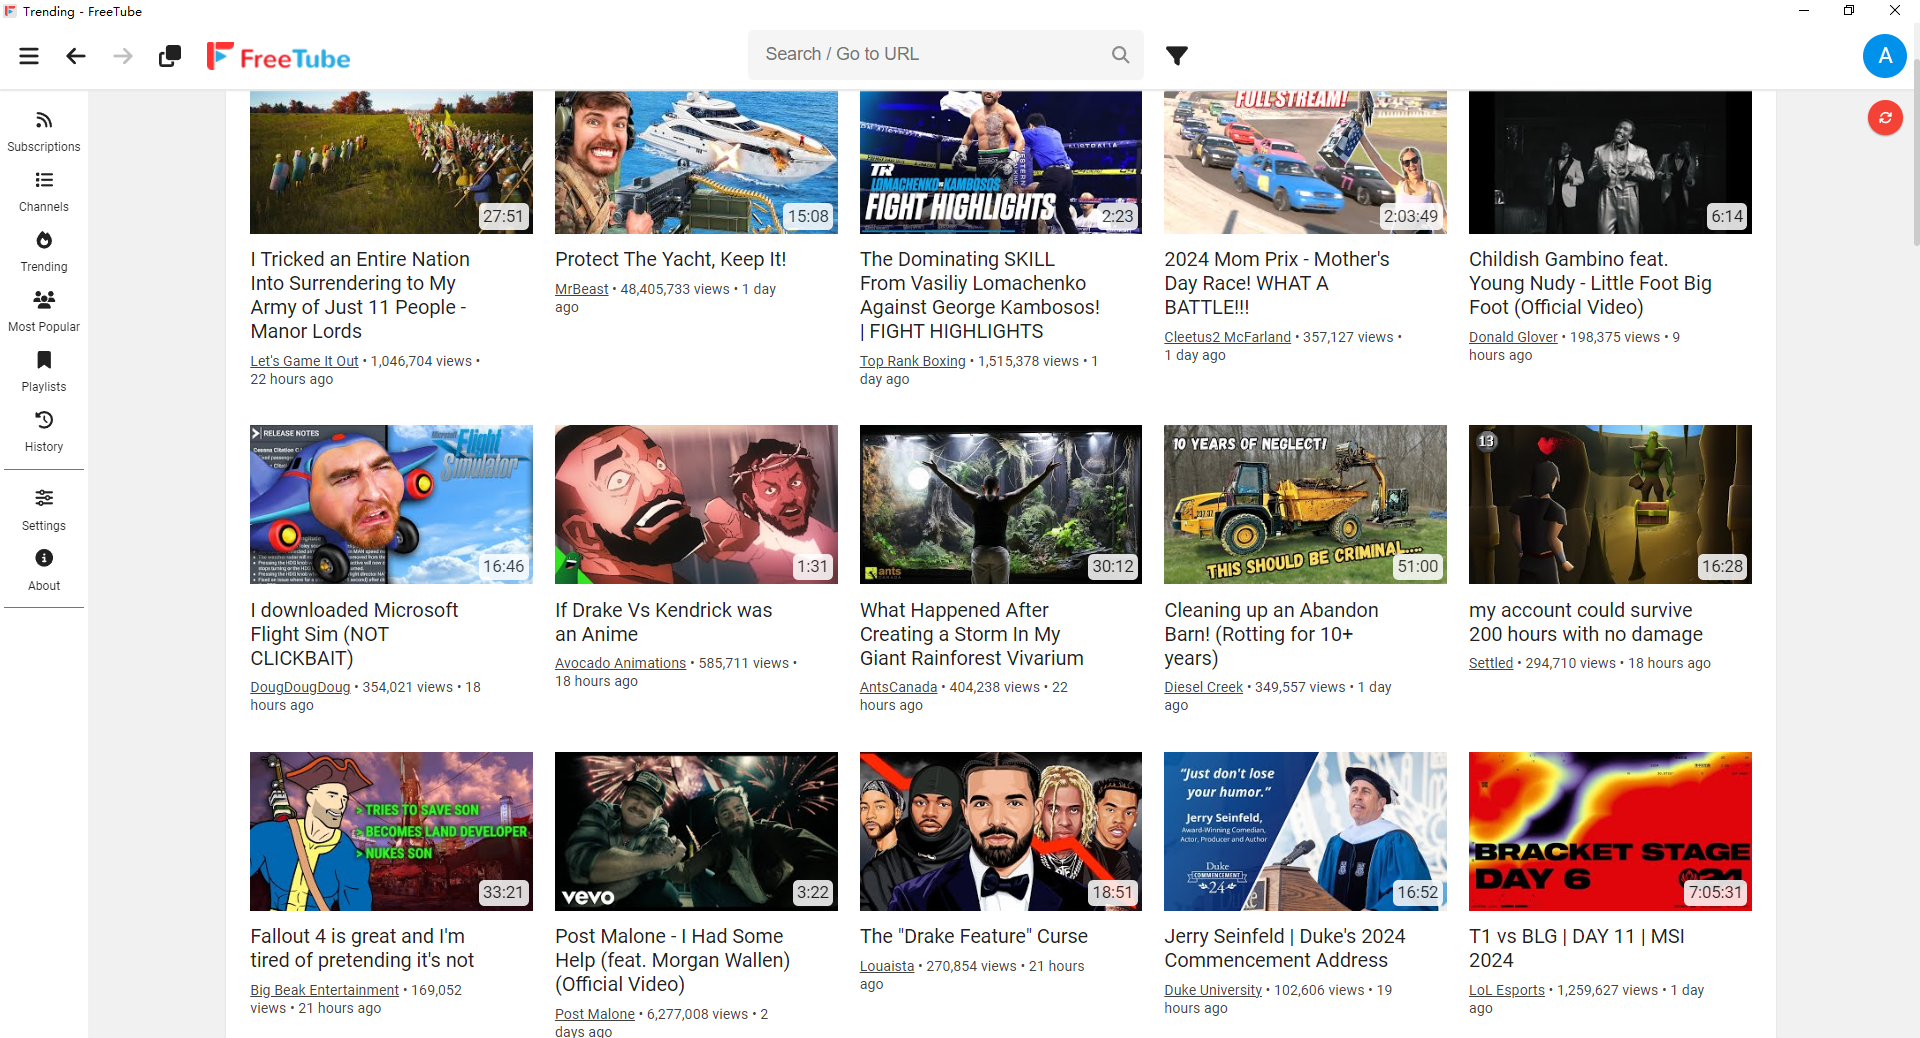
Task: Open Avocado Animations channel link
Action: pyautogui.click(x=621, y=663)
